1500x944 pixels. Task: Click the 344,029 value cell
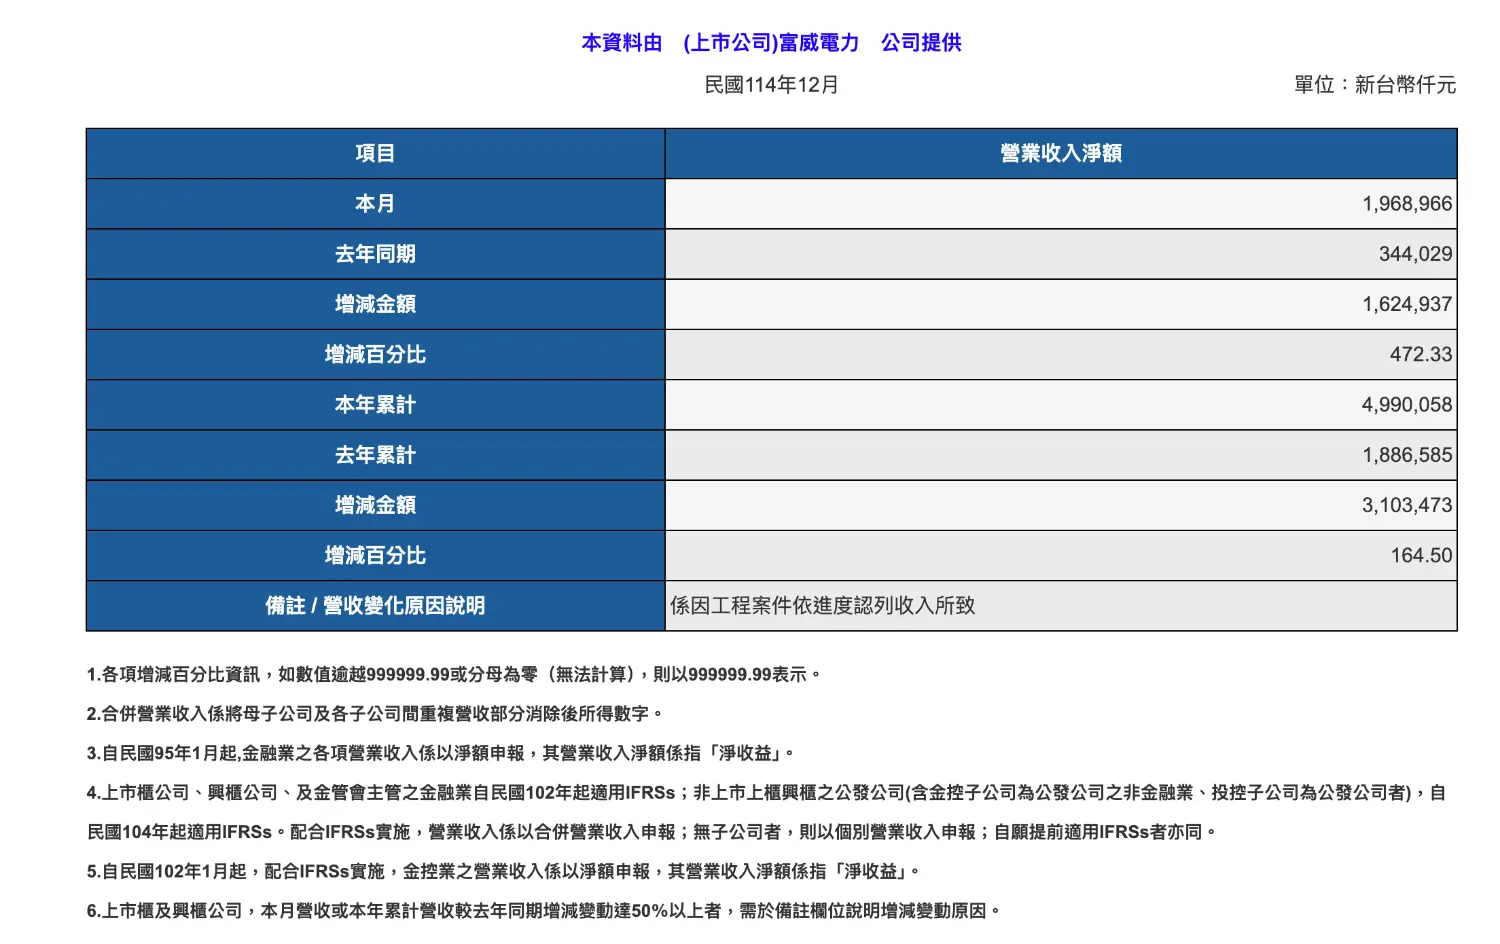point(1415,254)
